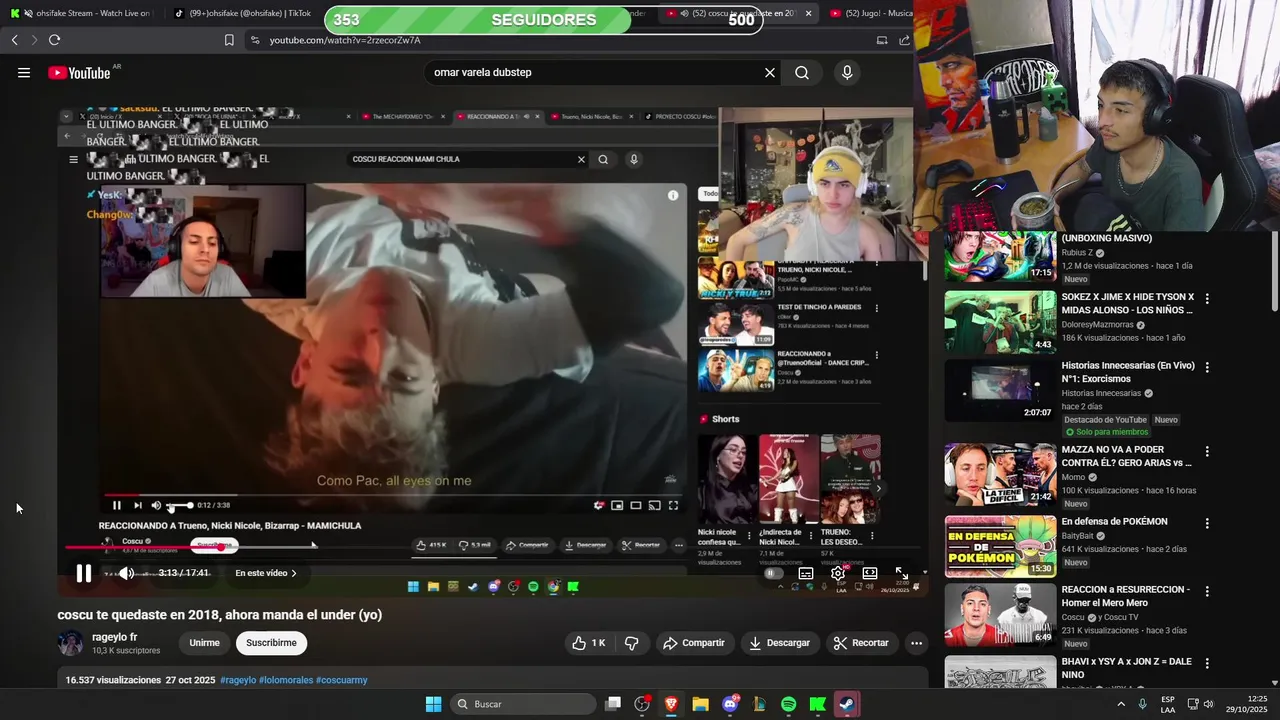Viewport: 1280px width, 720px height.
Task: Mute the main video volume
Action: (x=126, y=573)
